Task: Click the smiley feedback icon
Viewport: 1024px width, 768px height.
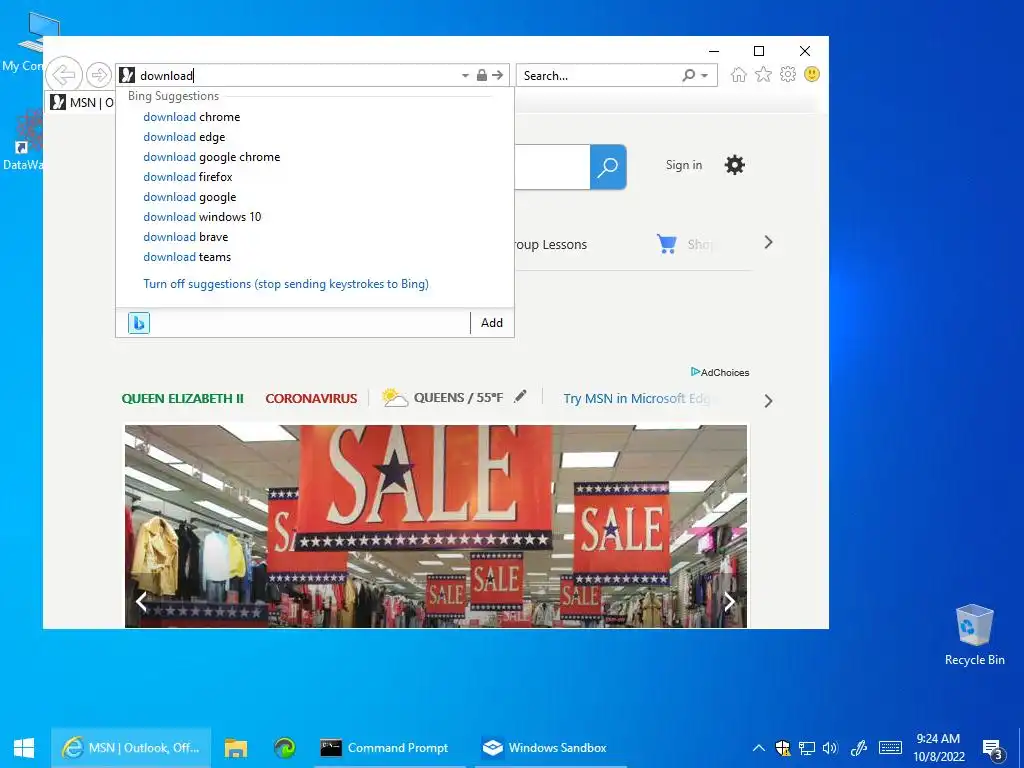Action: (x=812, y=74)
